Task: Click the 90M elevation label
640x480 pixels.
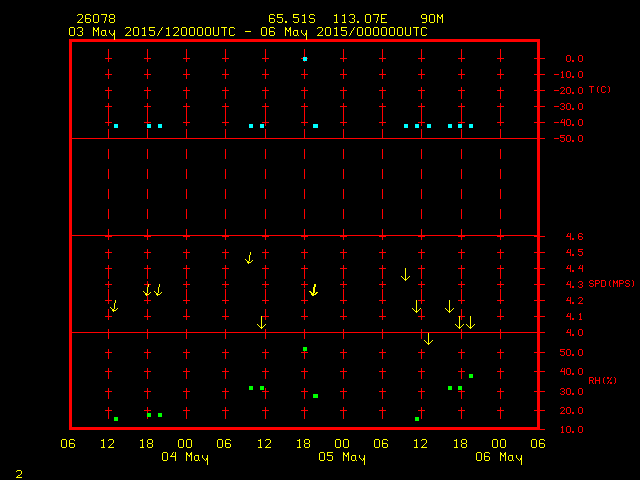Action: point(433,19)
